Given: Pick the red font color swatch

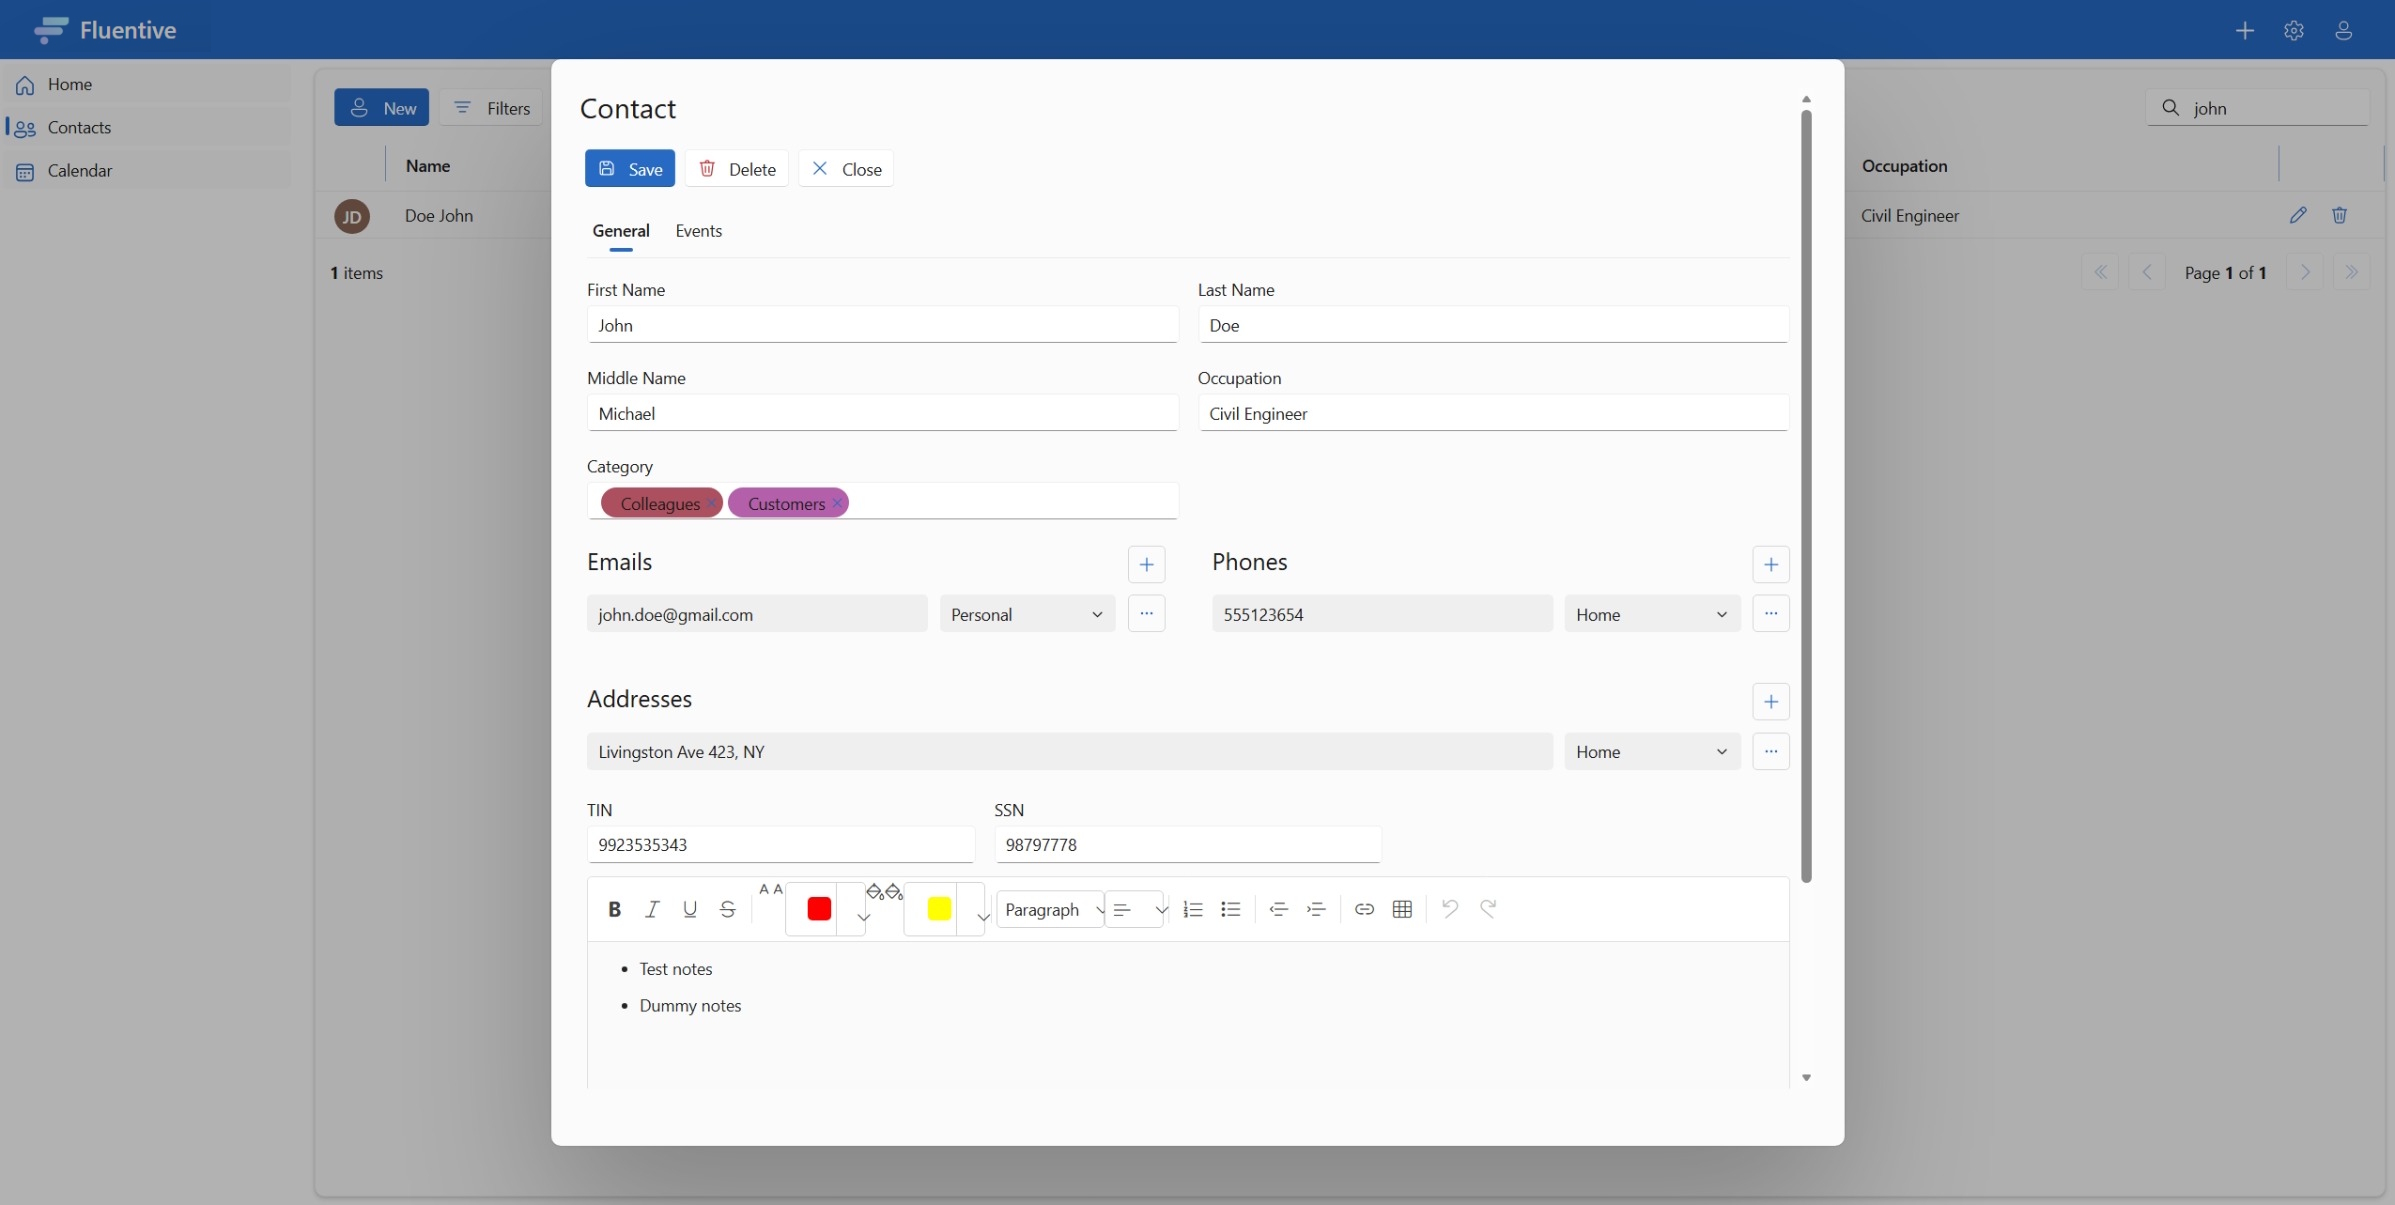Looking at the screenshot, I should coord(817,909).
